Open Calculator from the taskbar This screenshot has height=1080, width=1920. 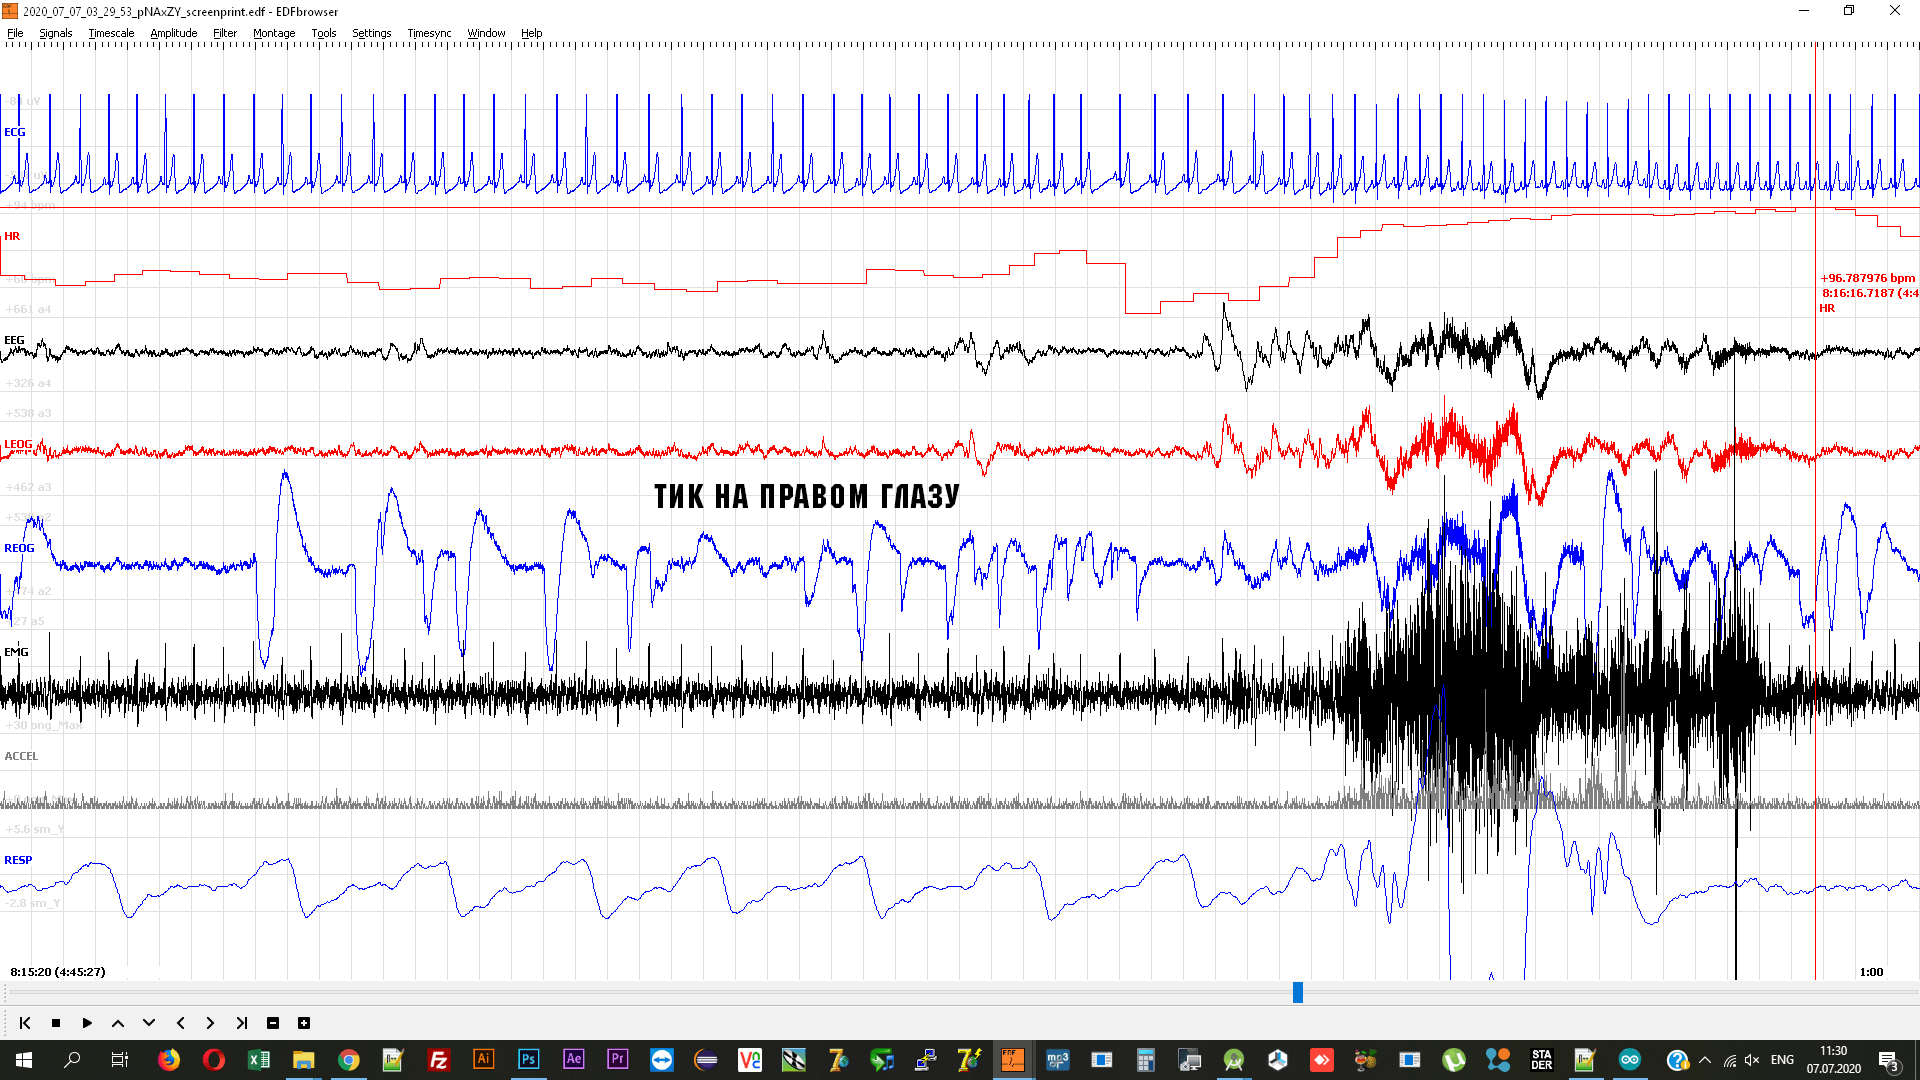(1145, 1060)
